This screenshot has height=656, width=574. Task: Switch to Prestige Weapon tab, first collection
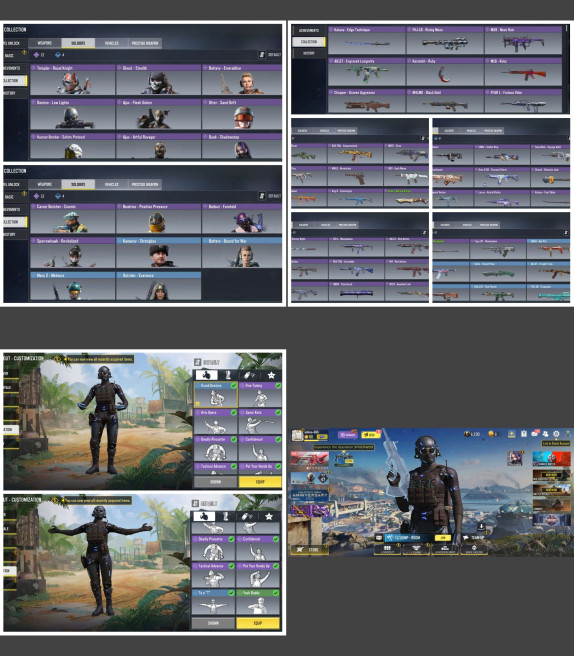coord(145,43)
